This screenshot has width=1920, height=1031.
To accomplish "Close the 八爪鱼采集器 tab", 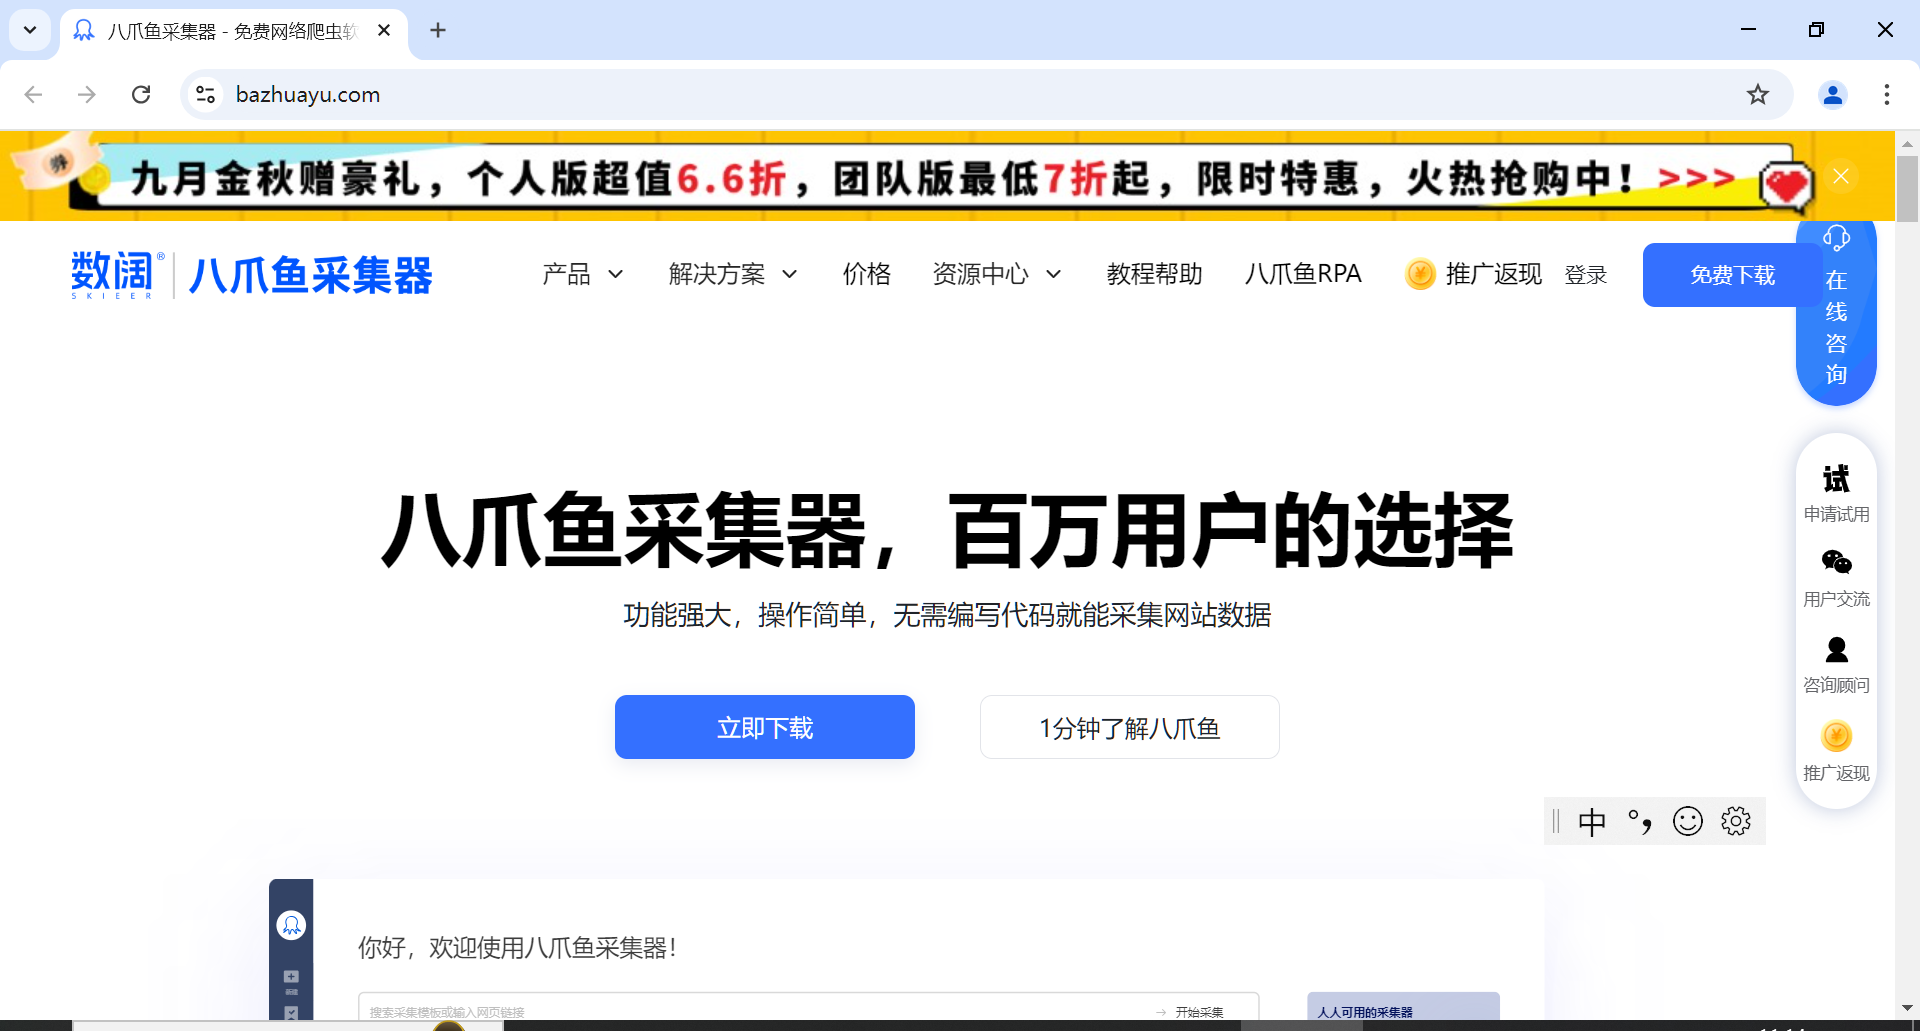I will [384, 30].
